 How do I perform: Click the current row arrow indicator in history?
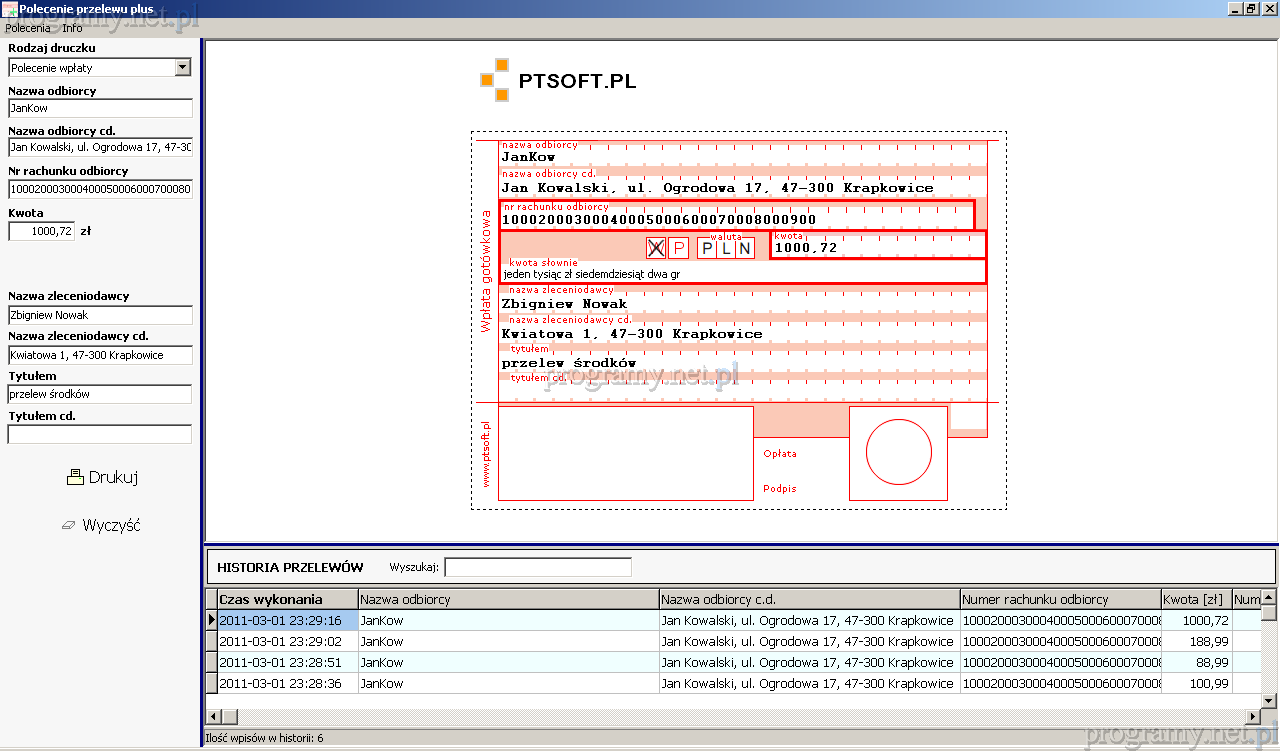point(211,620)
